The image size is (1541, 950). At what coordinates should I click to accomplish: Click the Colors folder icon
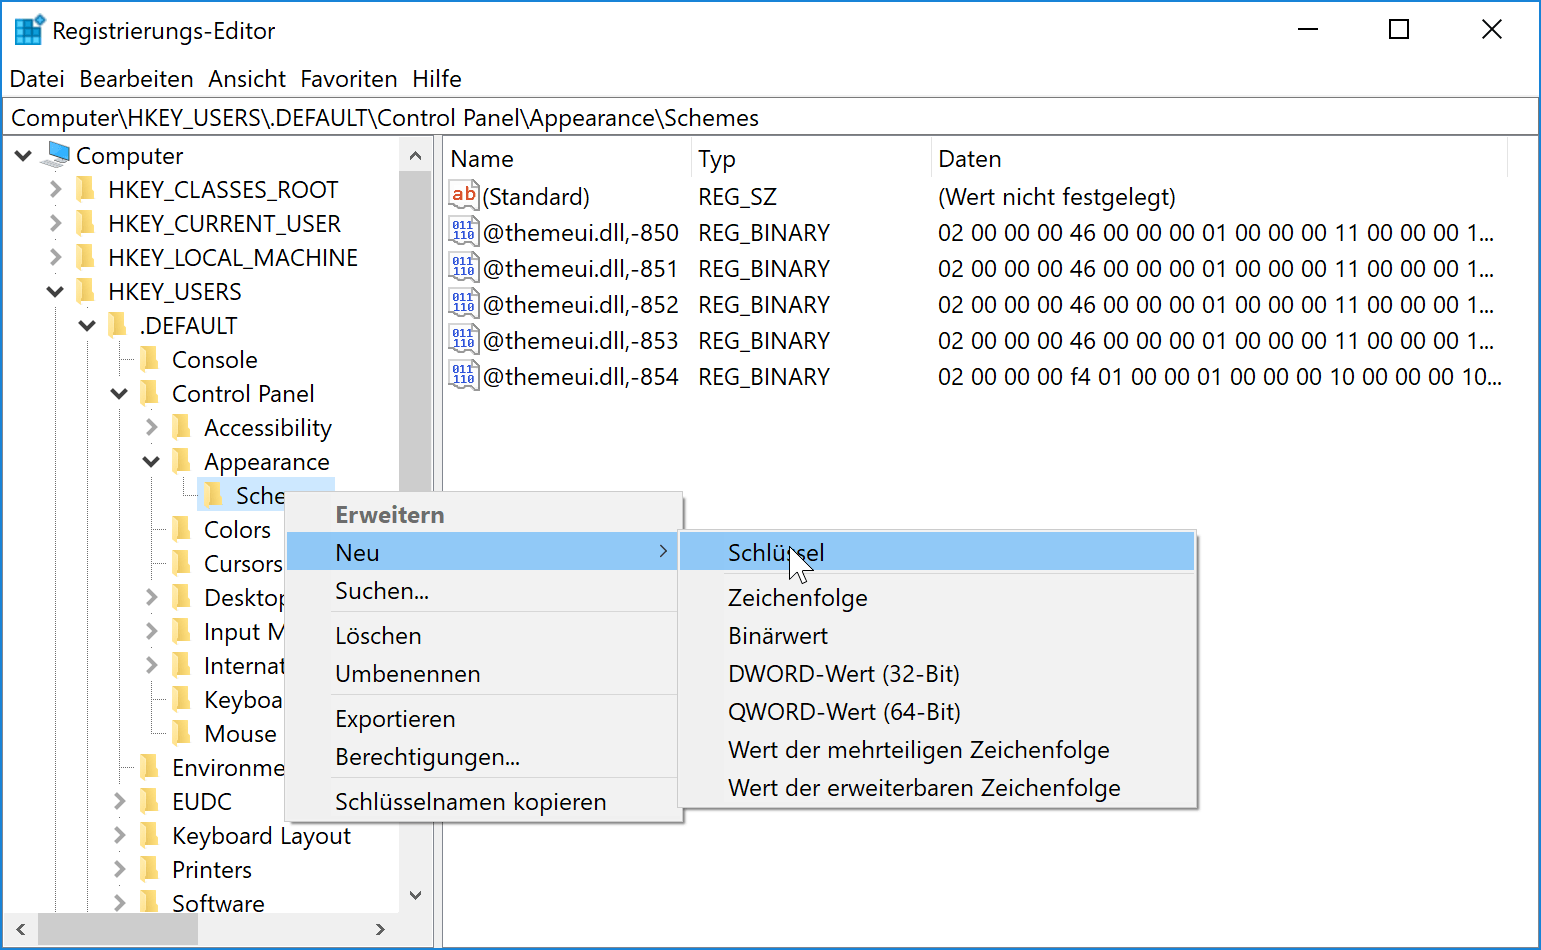pyautogui.click(x=183, y=529)
